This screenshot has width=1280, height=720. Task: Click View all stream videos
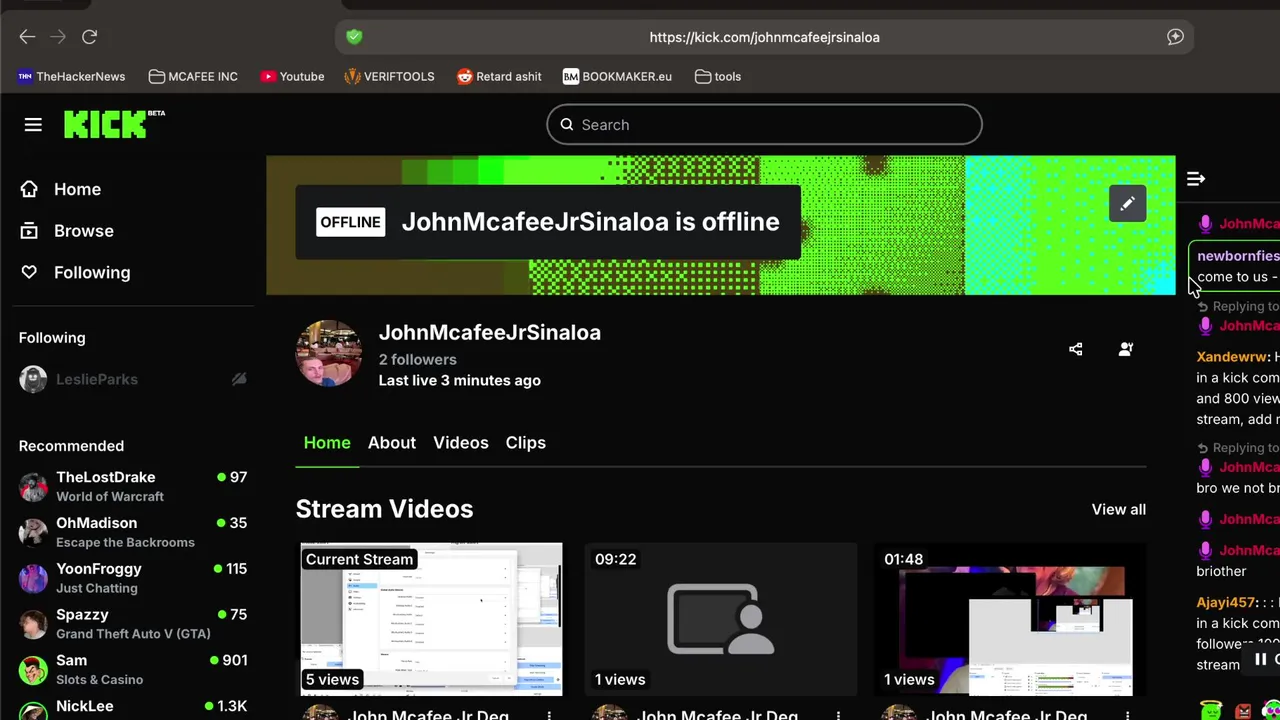tap(1118, 510)
